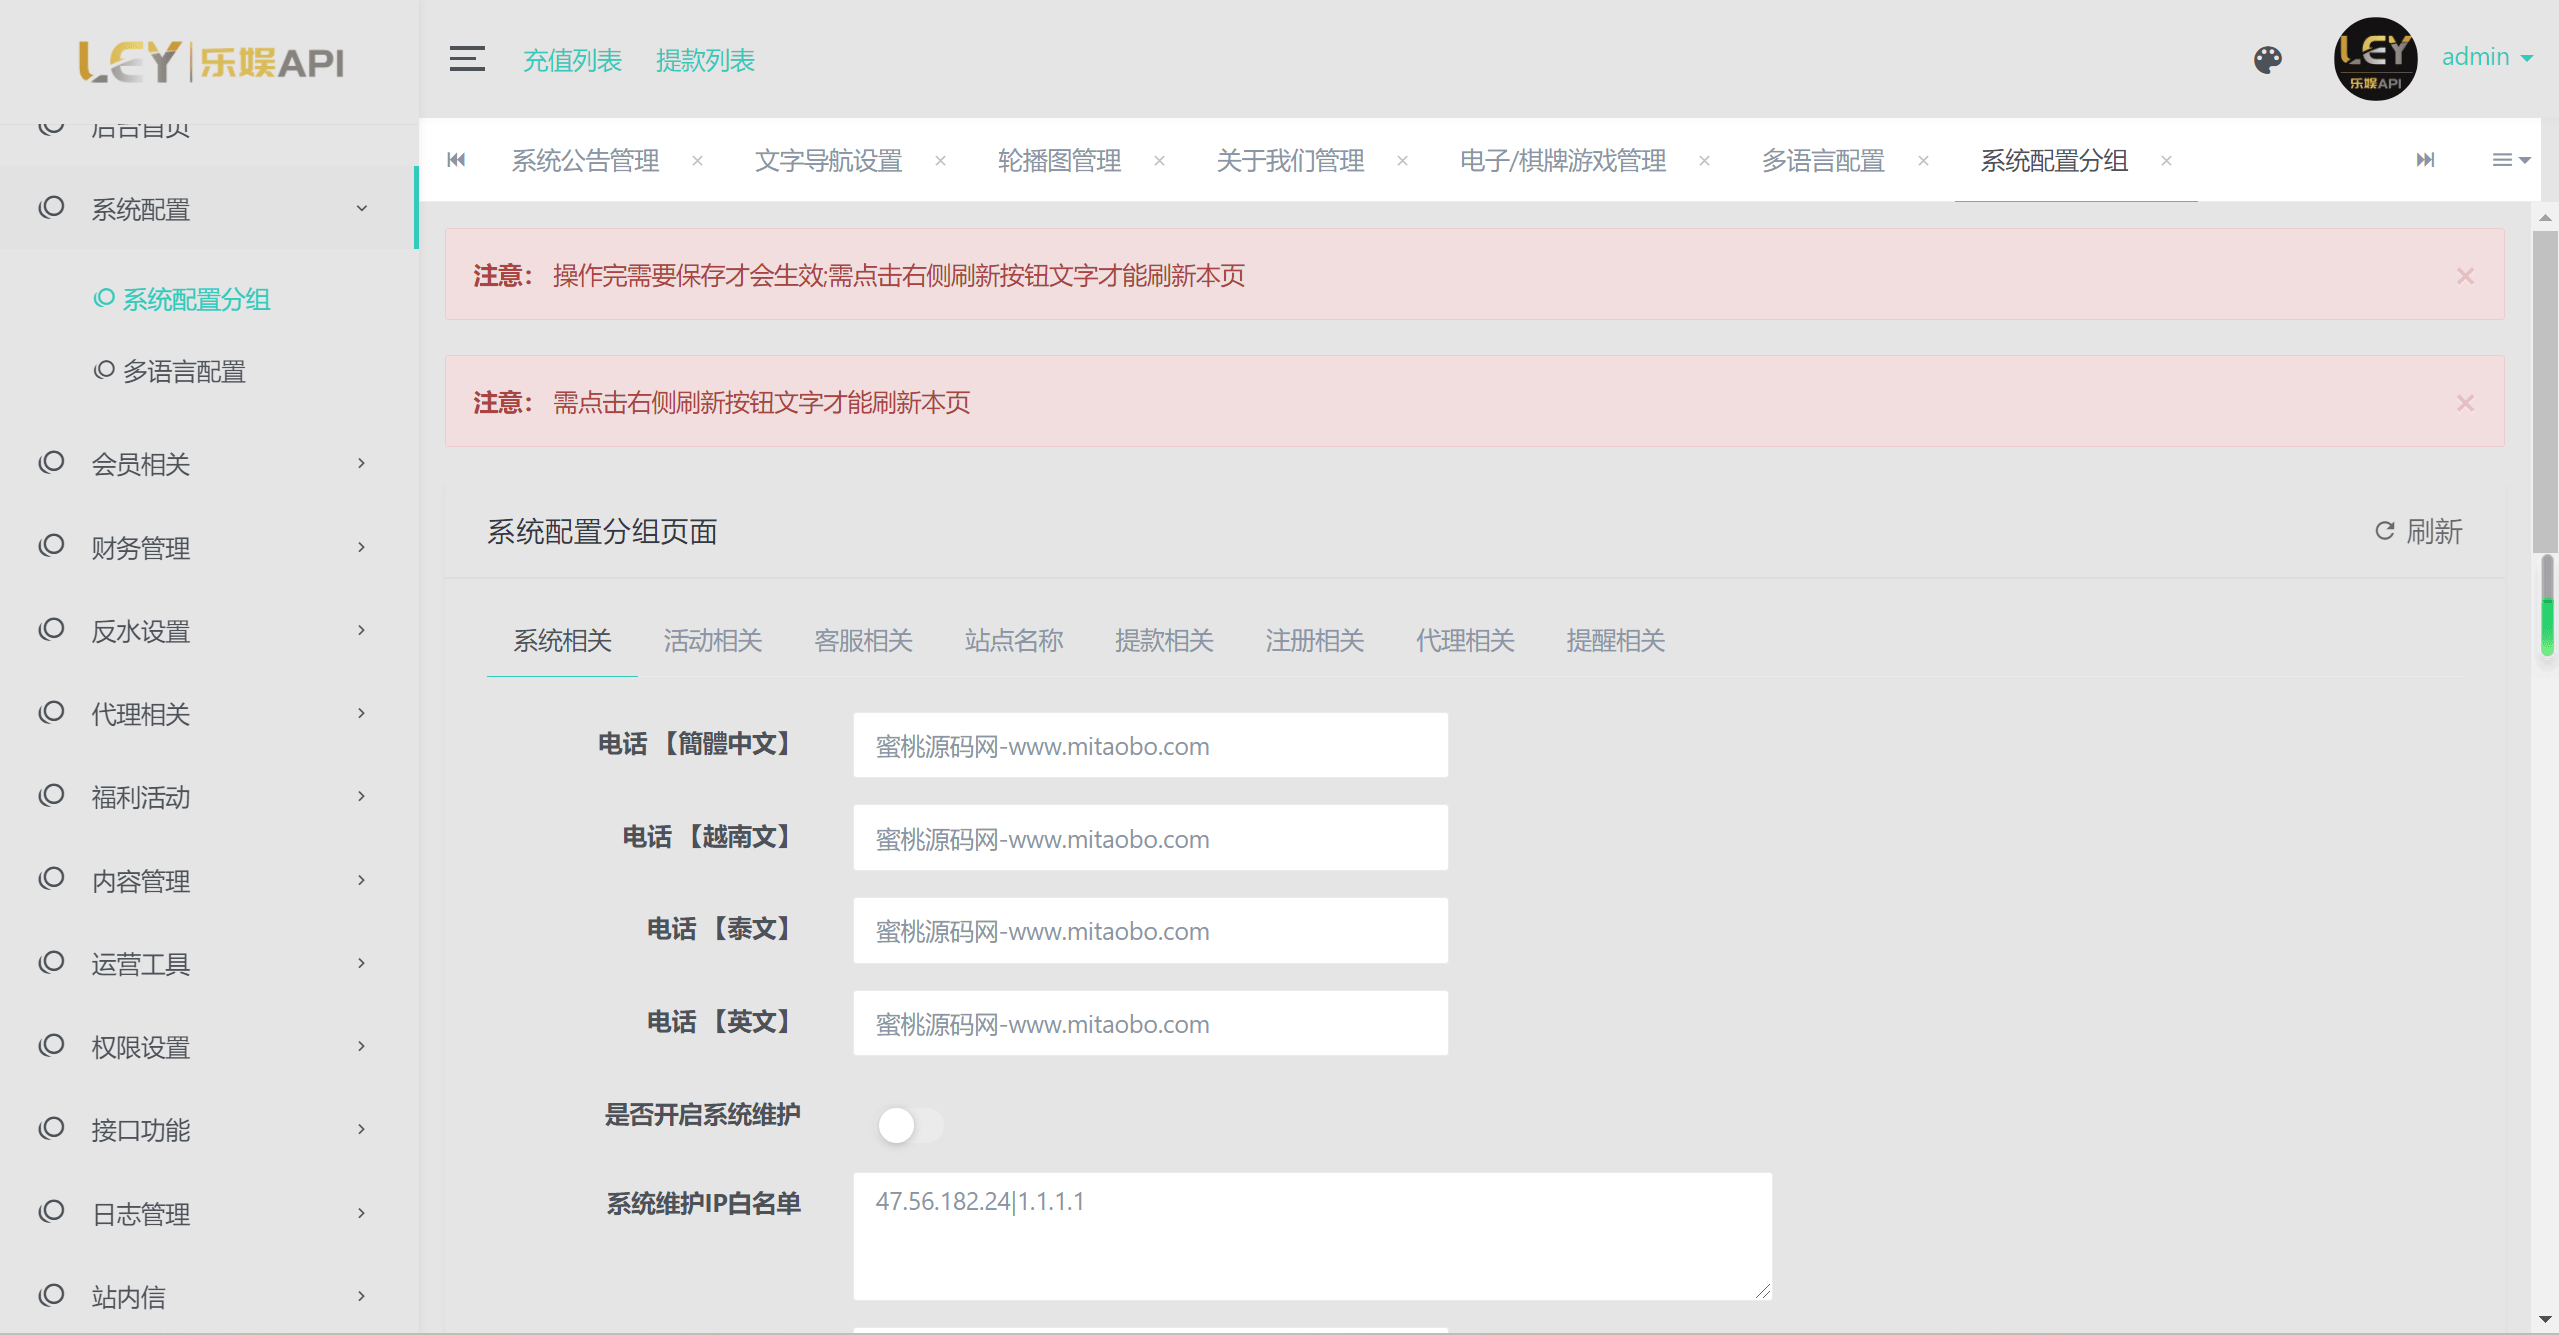Expand the 反水设置 sidebar menu
The image size is (2559, 1335).
(x=208, y=630)
